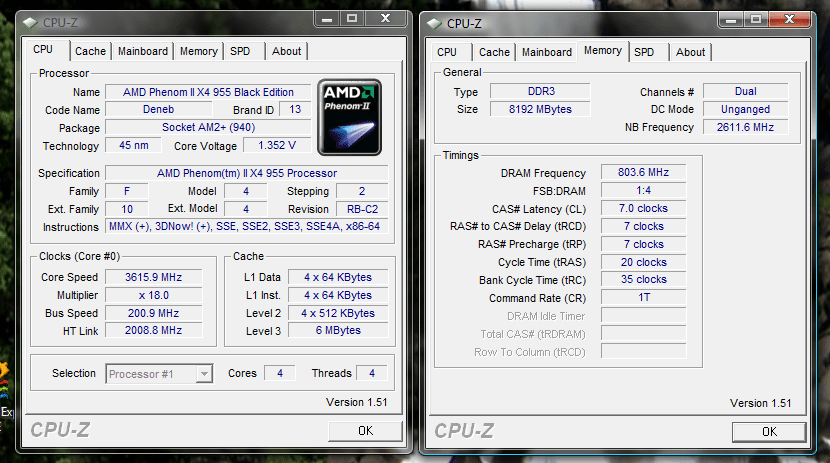830x463 pixels.
Task: Click the Cores count field
Action: [x=279, y=373]
